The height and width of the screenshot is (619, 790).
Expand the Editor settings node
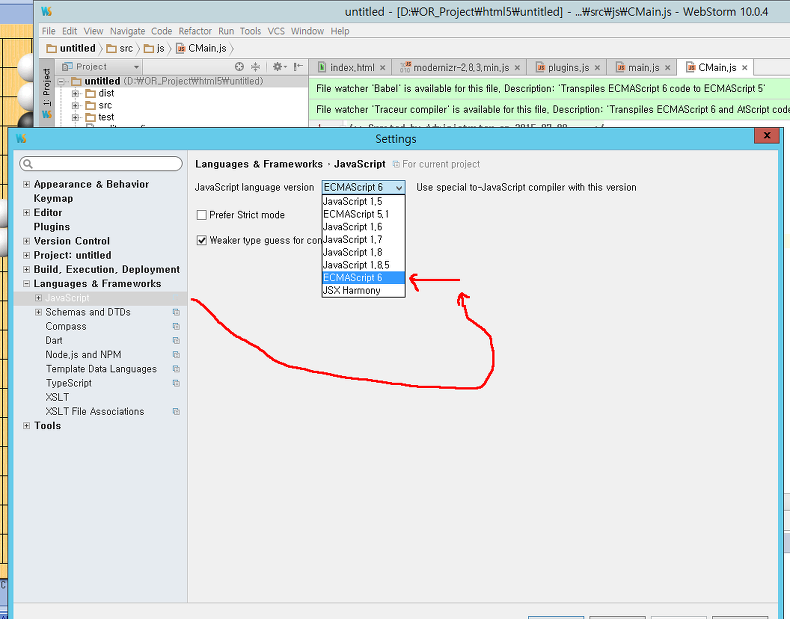pos(27,213)
